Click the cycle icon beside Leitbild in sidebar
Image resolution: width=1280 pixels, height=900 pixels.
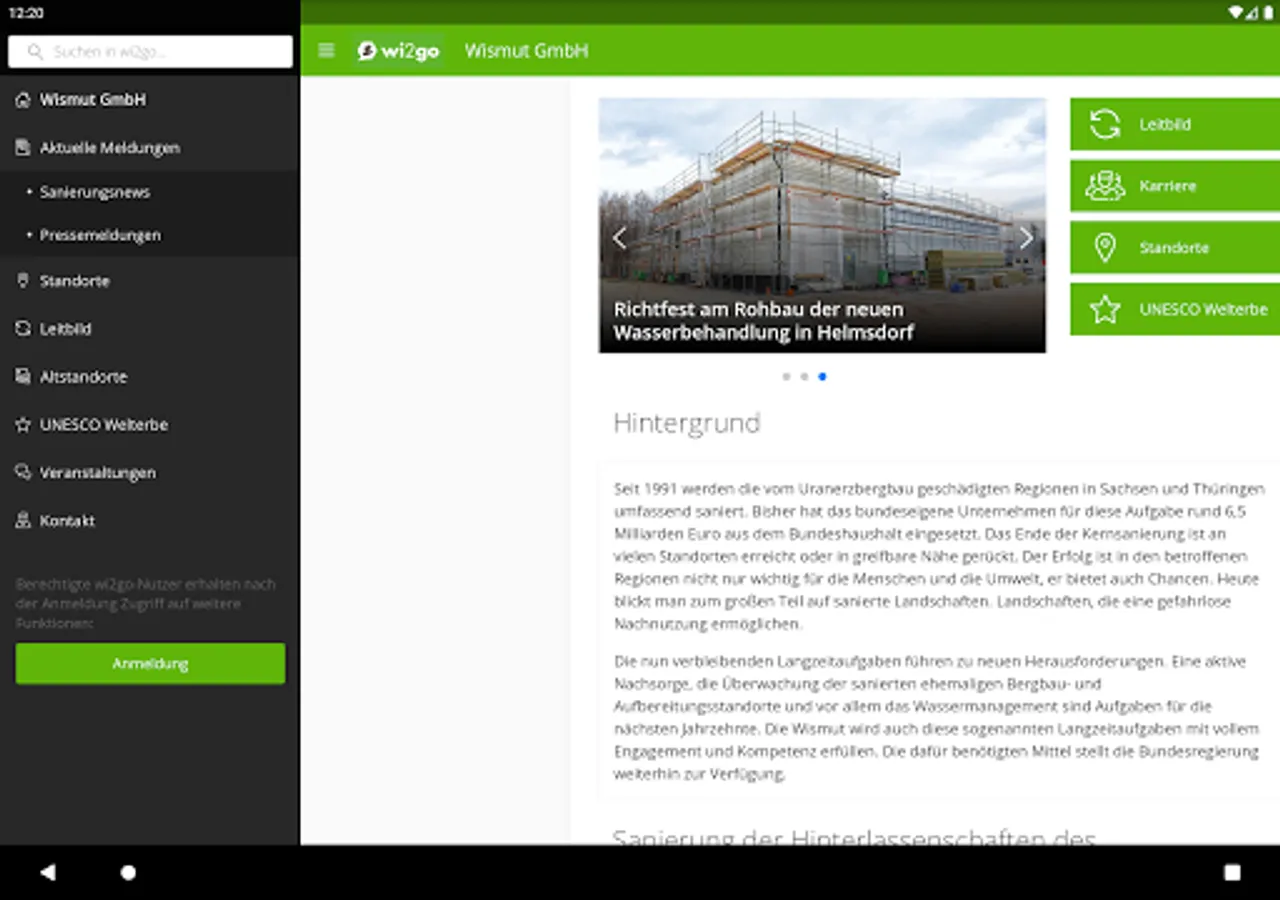point(23,329)
